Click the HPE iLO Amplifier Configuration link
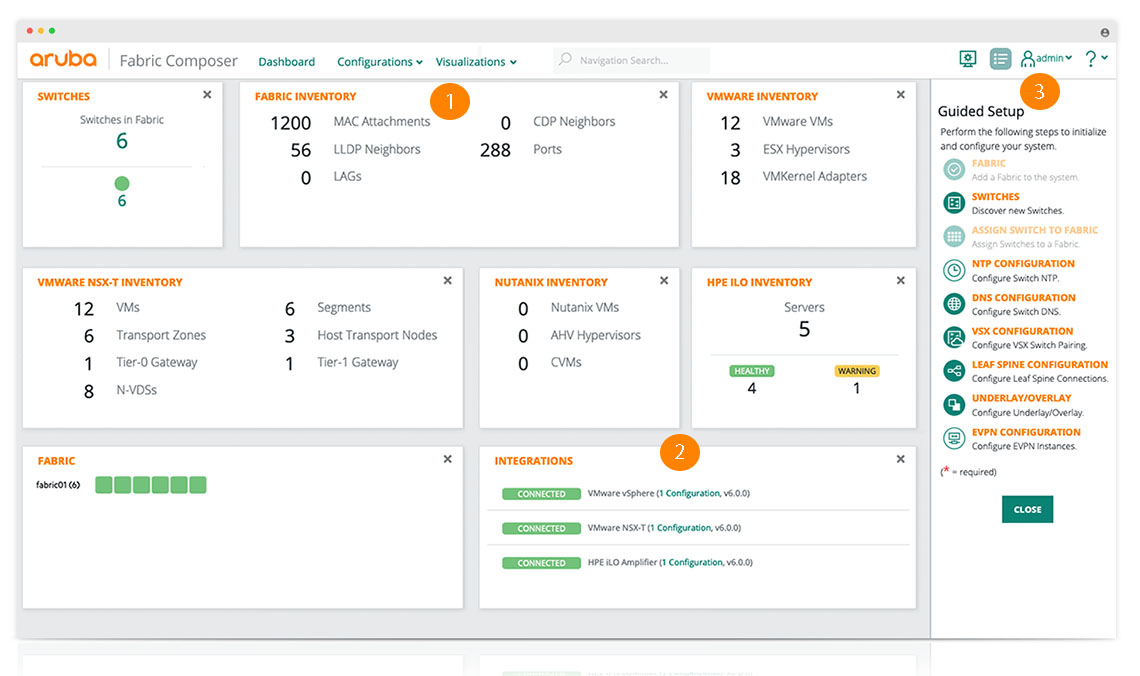This screenshot has height=676, width=1140. tap(692, 563)
